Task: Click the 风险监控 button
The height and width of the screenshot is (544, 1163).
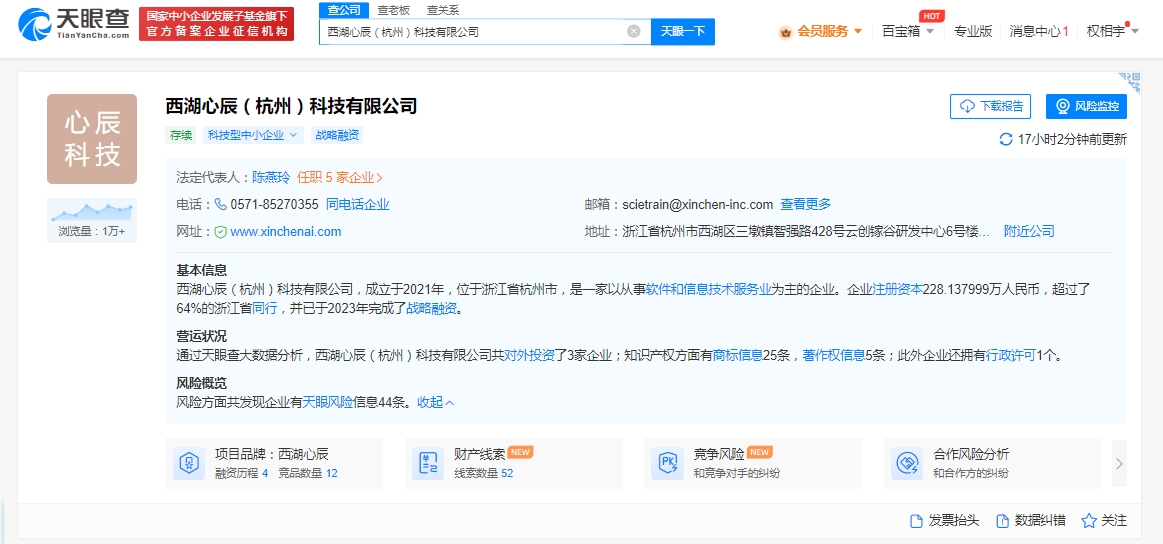Action: click(x=1087, y=106)
